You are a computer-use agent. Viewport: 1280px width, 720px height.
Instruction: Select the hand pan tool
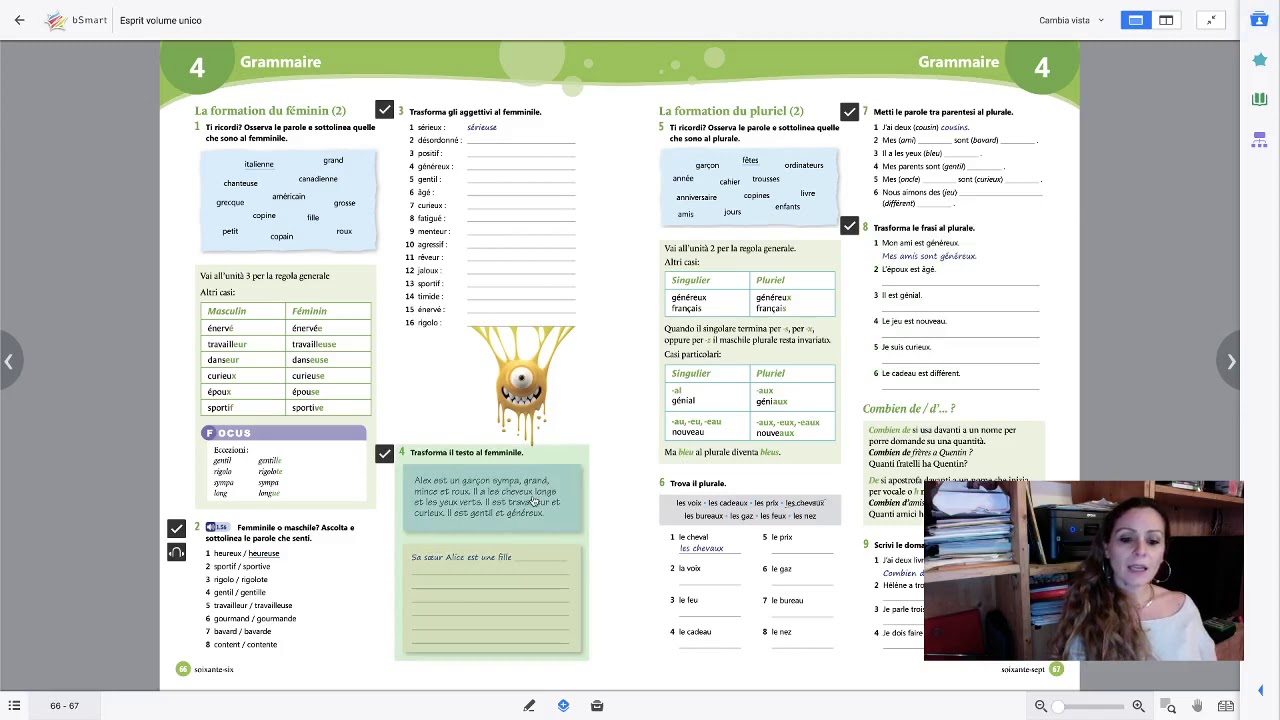(x=1197, y=706)
